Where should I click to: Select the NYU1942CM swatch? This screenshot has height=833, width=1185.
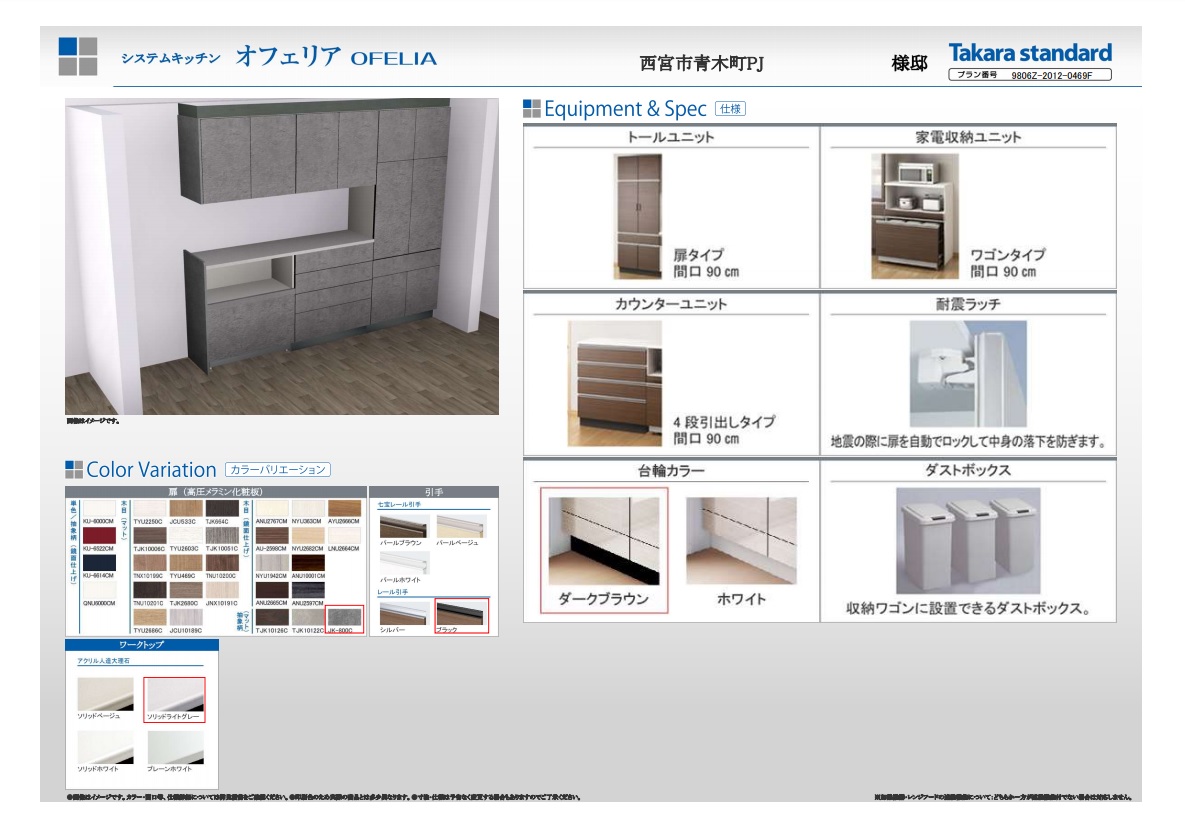(272, 563)
